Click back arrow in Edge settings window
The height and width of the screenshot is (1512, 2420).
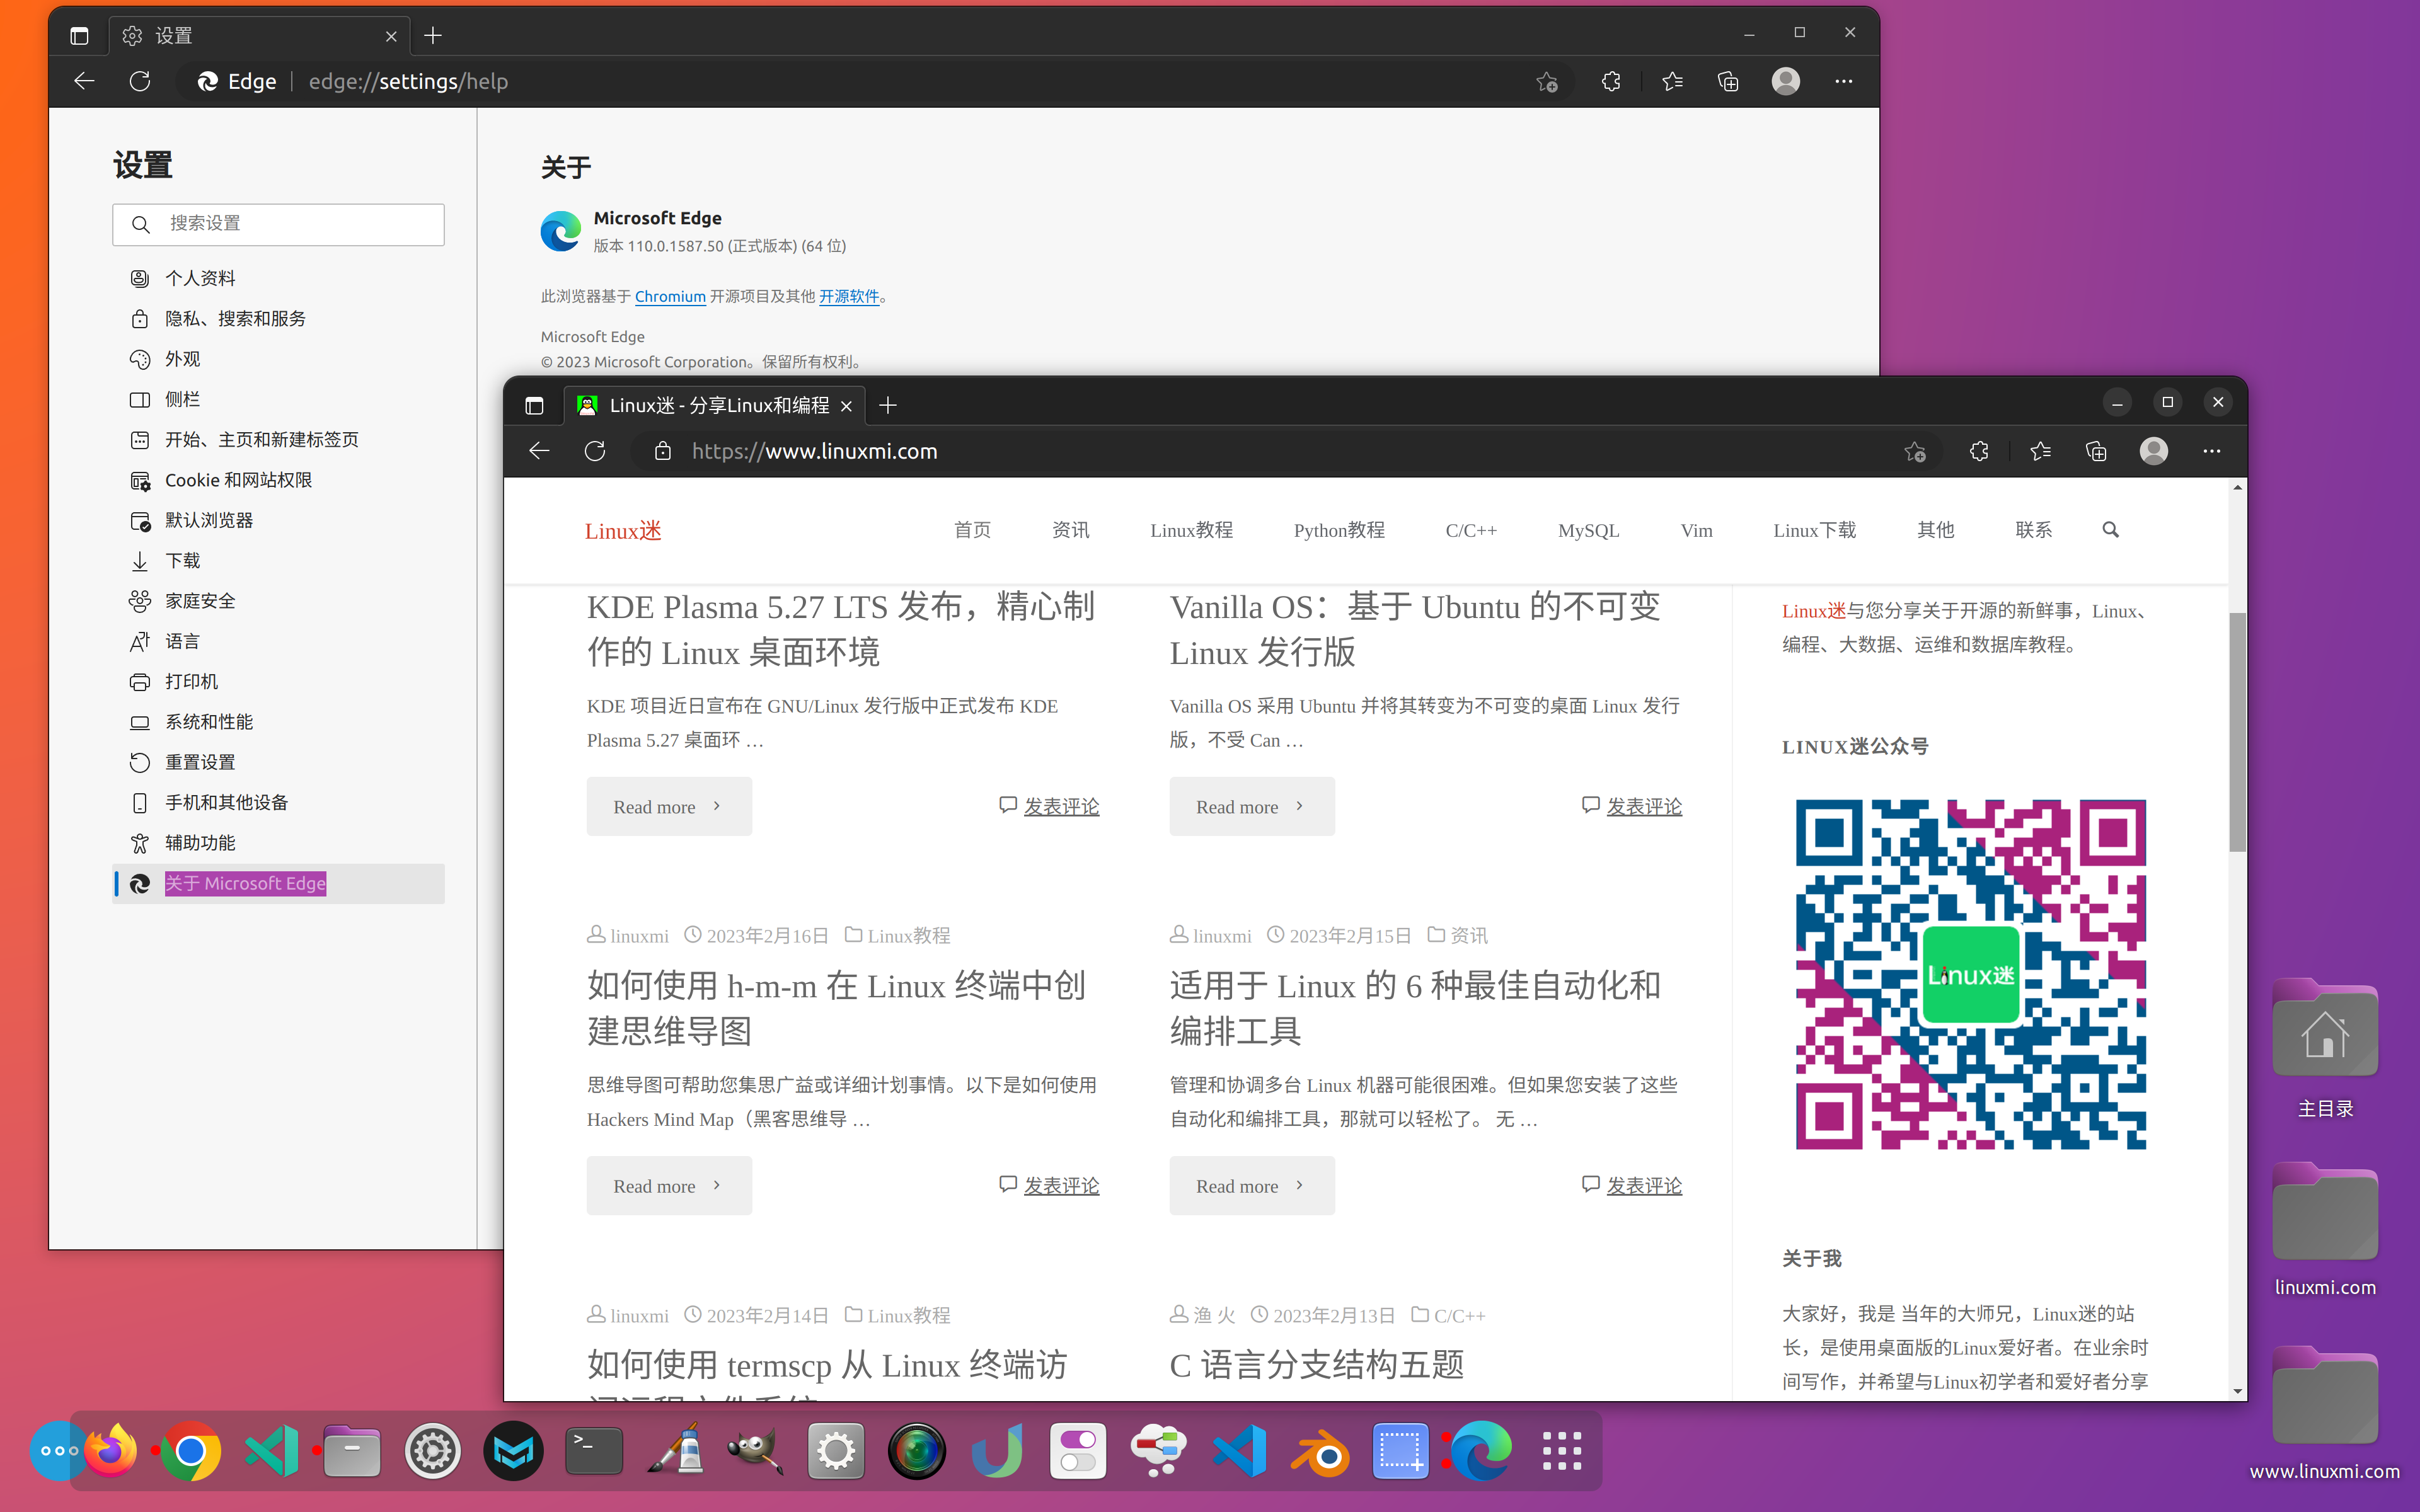pos(84,81)
